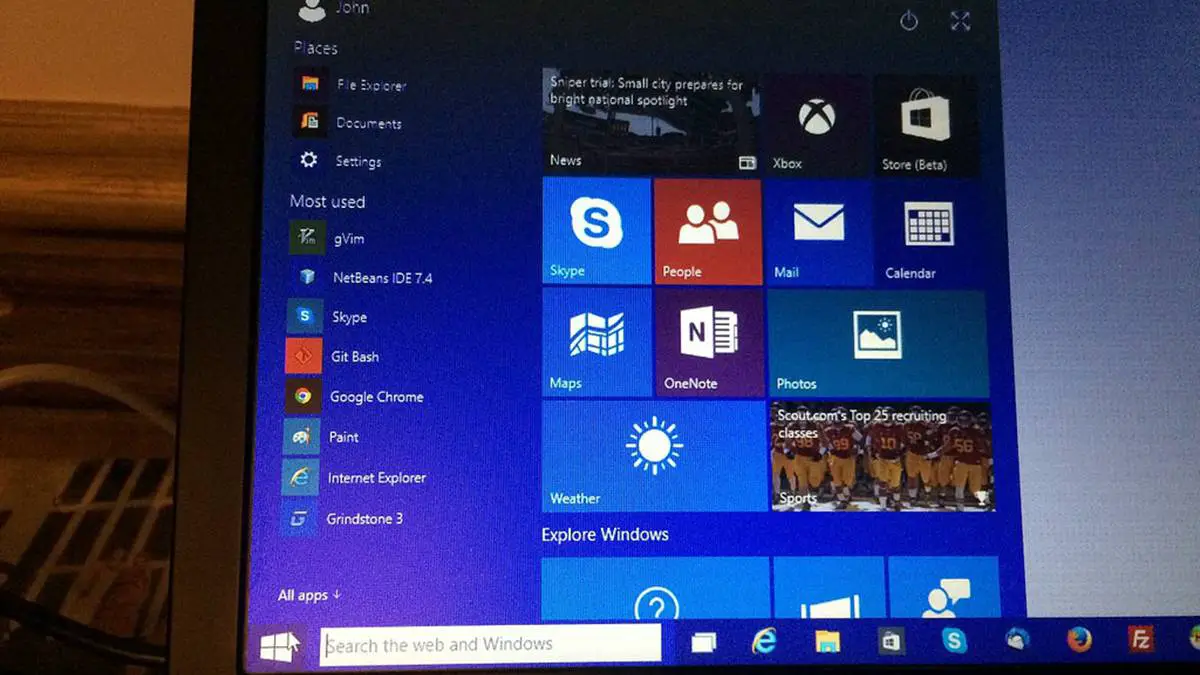Click the Google Chrome icon in Most used
Image resolution: width=1200 pixels, height=675 pixels.
pyautogui.click(x=301, y=396)
